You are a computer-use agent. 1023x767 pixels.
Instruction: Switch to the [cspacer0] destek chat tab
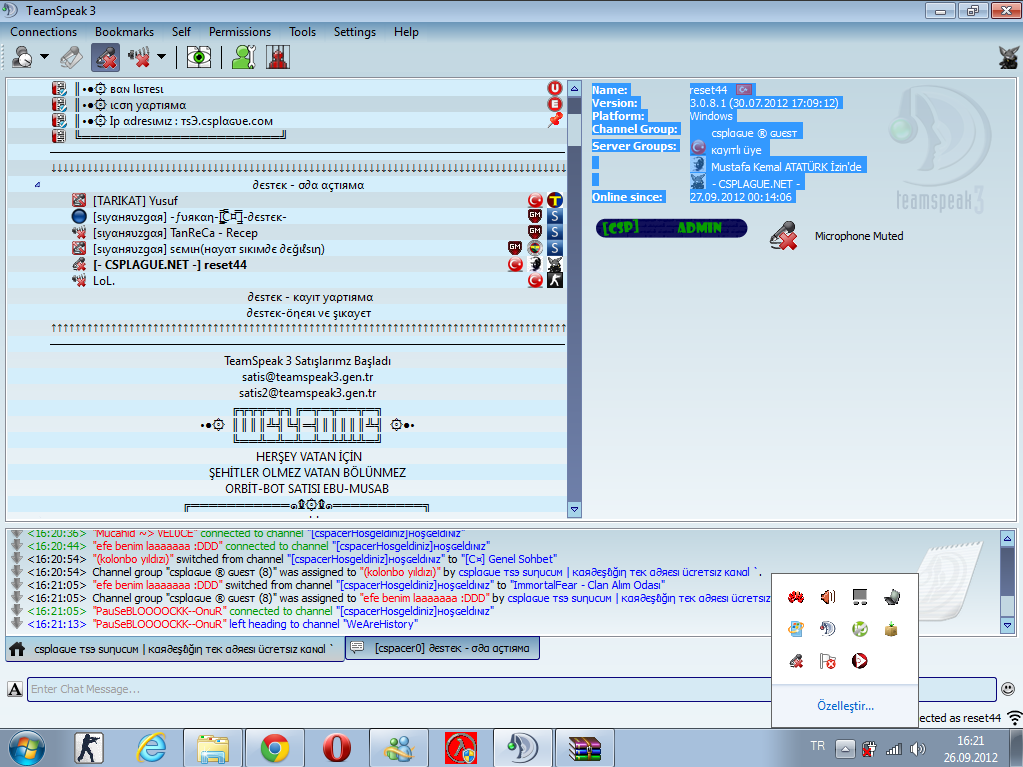point(443,648)
